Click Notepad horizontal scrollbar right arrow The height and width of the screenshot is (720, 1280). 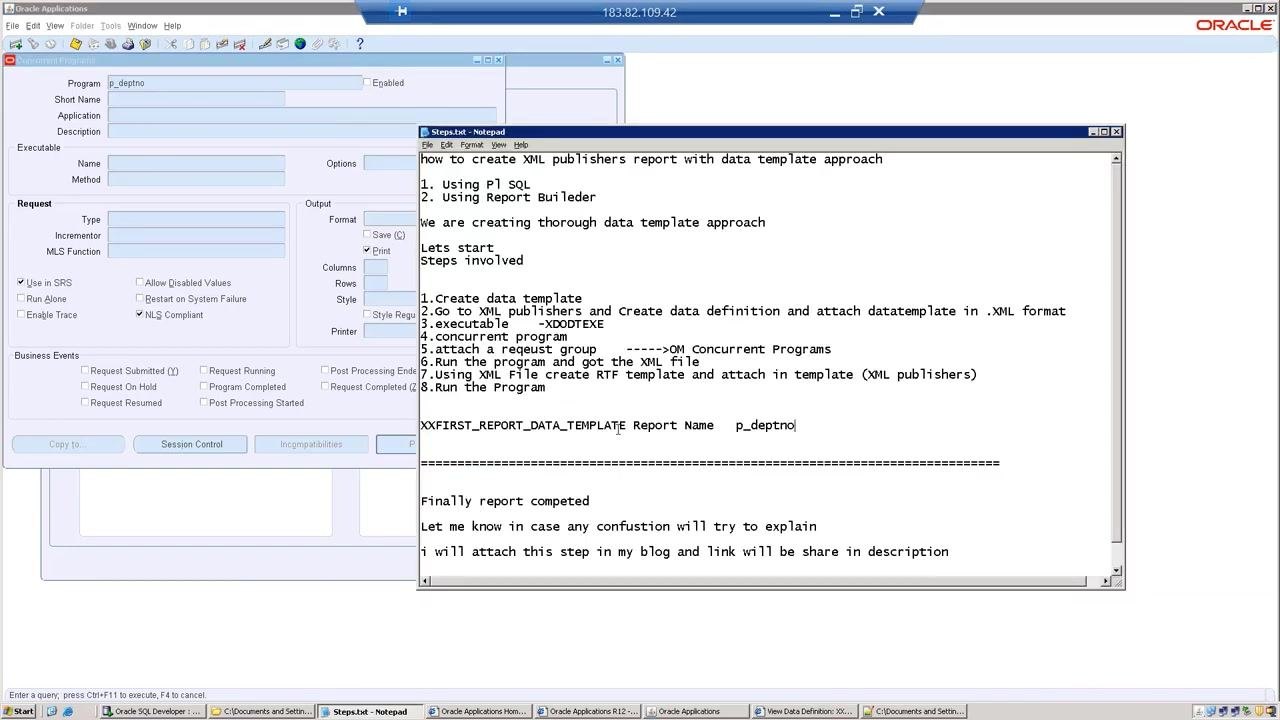point(1105,581)
